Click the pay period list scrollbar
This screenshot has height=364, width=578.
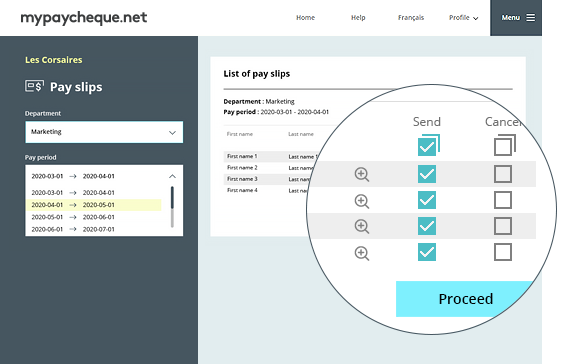(x=172, y=207)
